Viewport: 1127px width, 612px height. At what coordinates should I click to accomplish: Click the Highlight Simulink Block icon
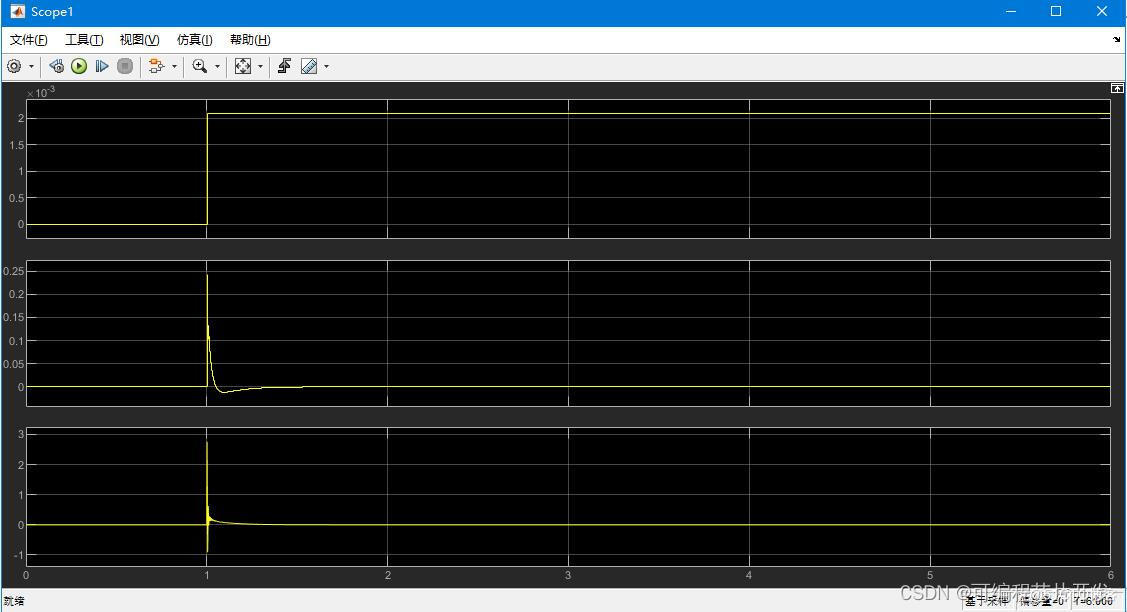click(156, 67)
